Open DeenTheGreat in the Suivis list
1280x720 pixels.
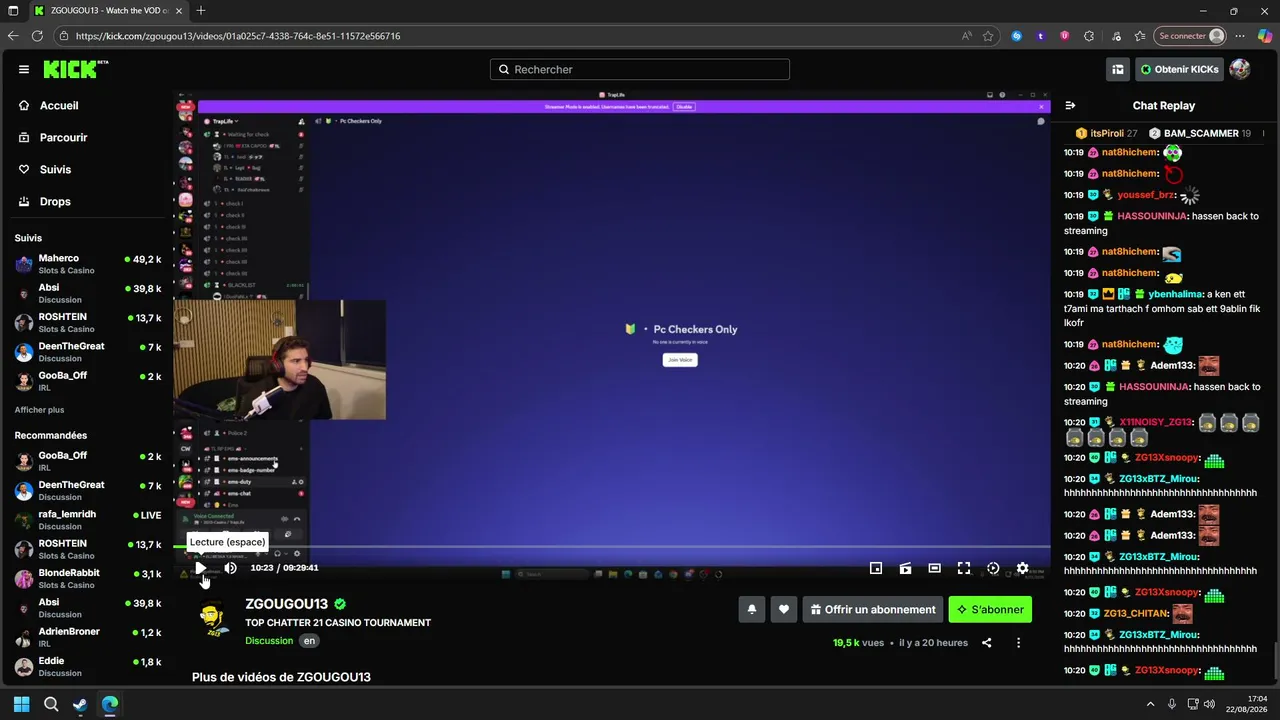[x=88, y=352]
